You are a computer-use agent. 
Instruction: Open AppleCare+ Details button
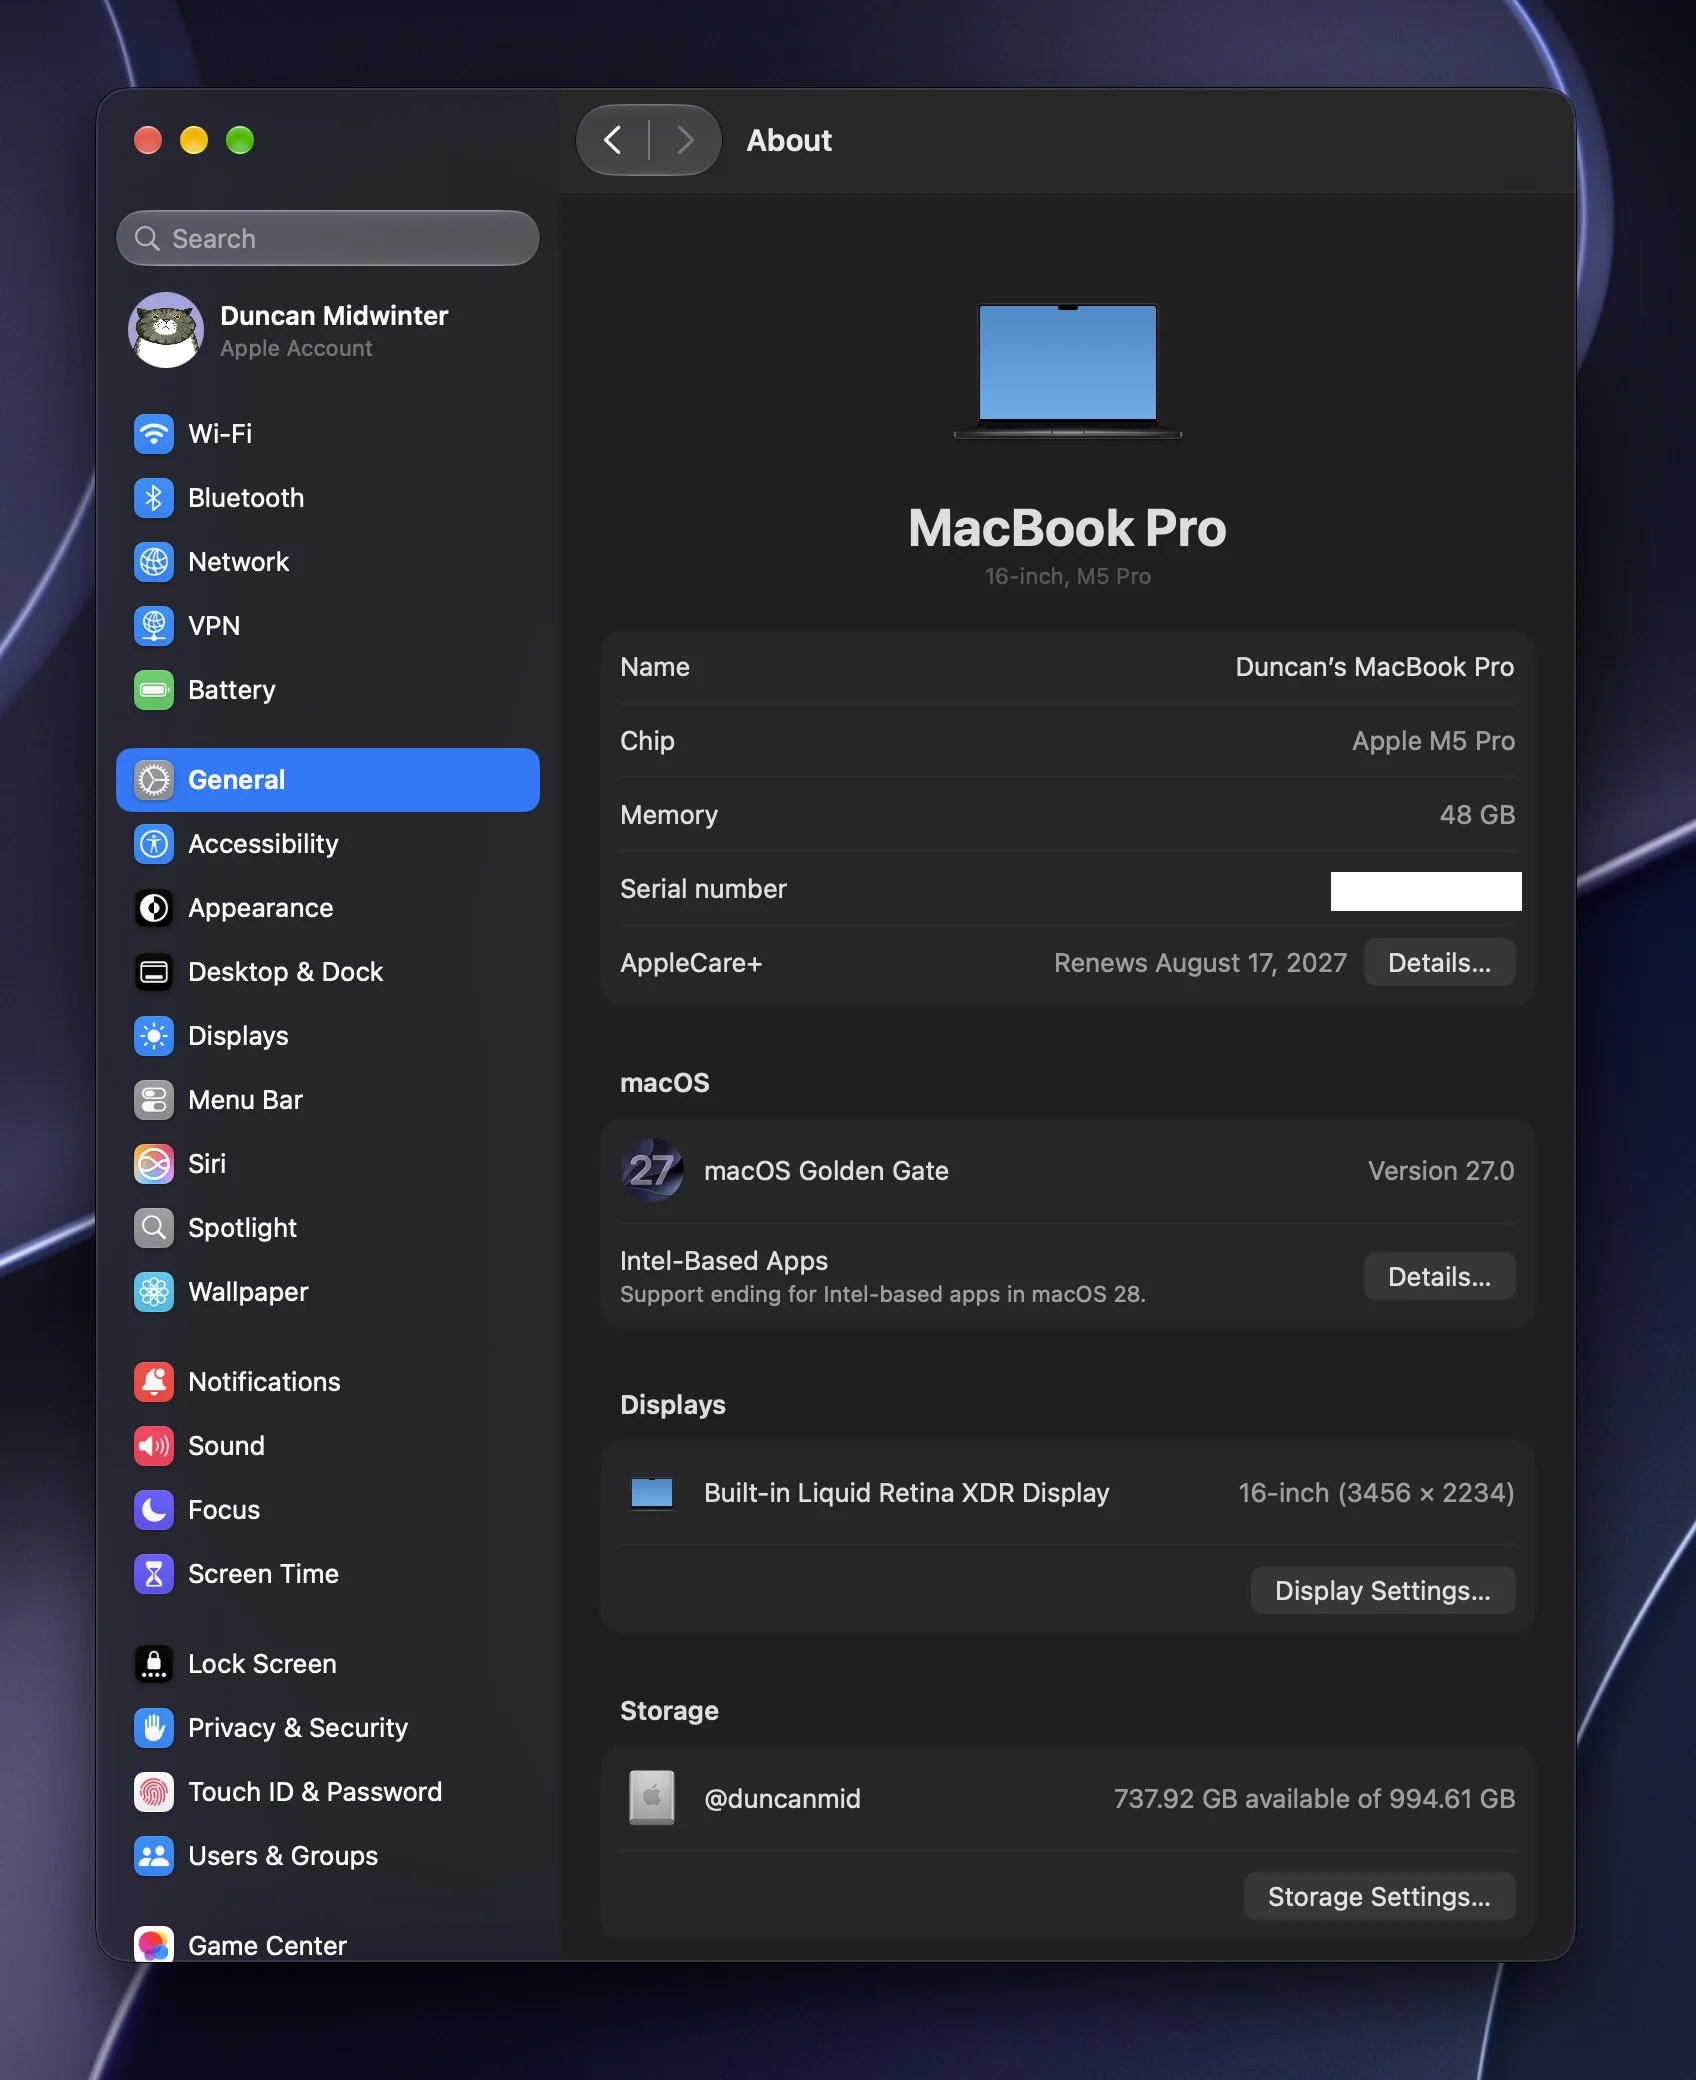(1439, 963)
